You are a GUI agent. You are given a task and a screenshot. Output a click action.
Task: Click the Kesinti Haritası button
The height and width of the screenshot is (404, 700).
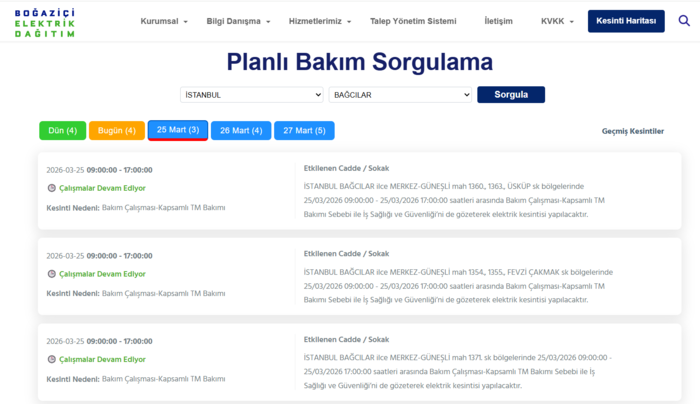626,21
